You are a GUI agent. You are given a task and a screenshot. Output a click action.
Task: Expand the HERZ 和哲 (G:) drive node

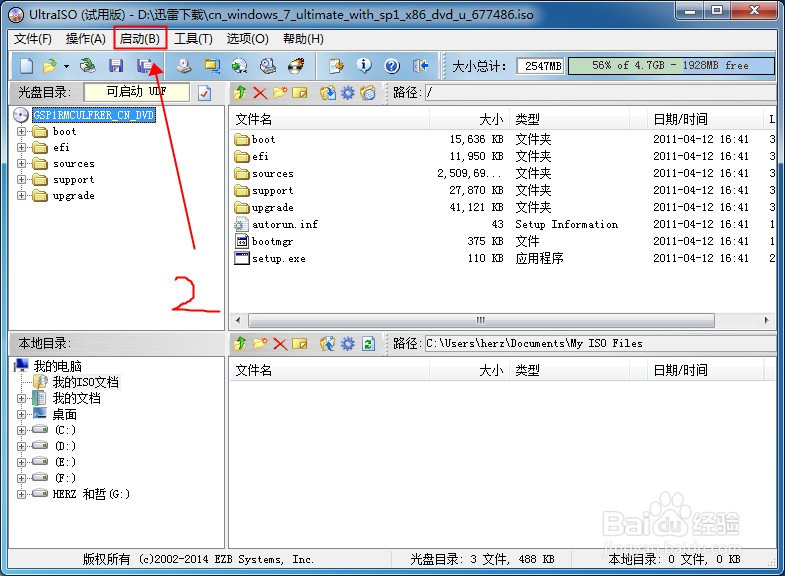point(22,494)
